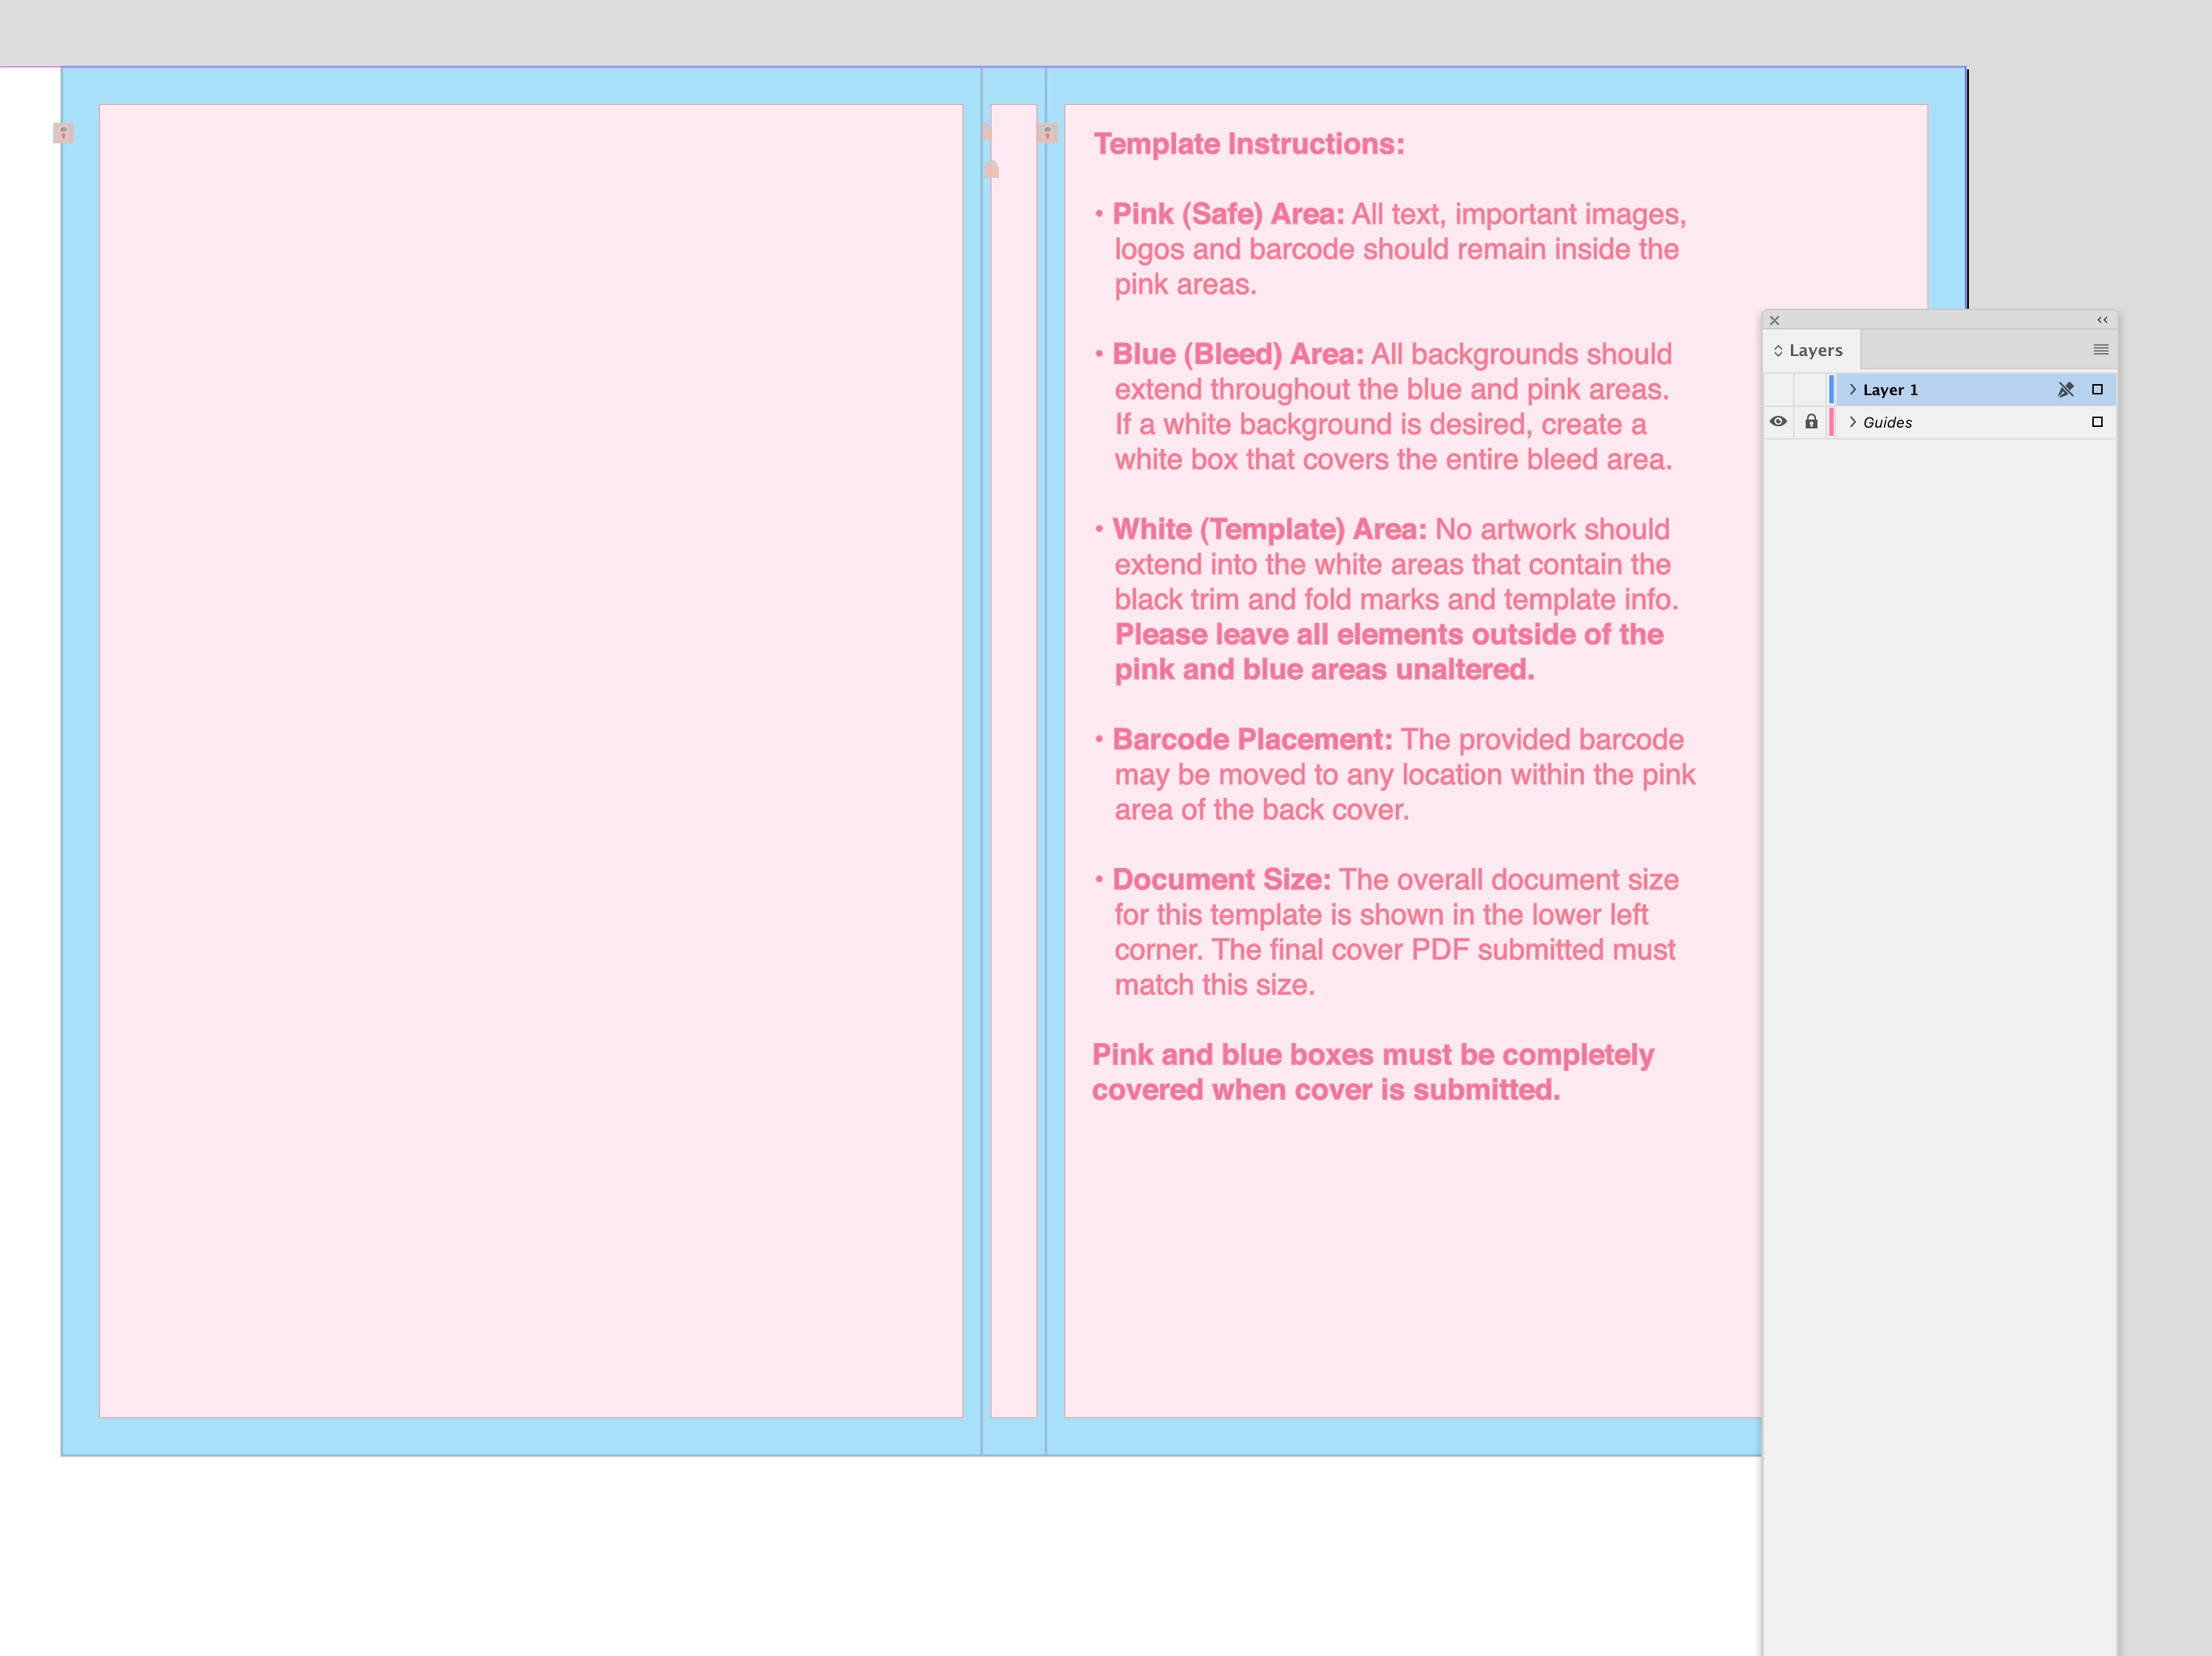
Task: Unlock the Guides layer lock icon
Action: [x=1811, y=422]
